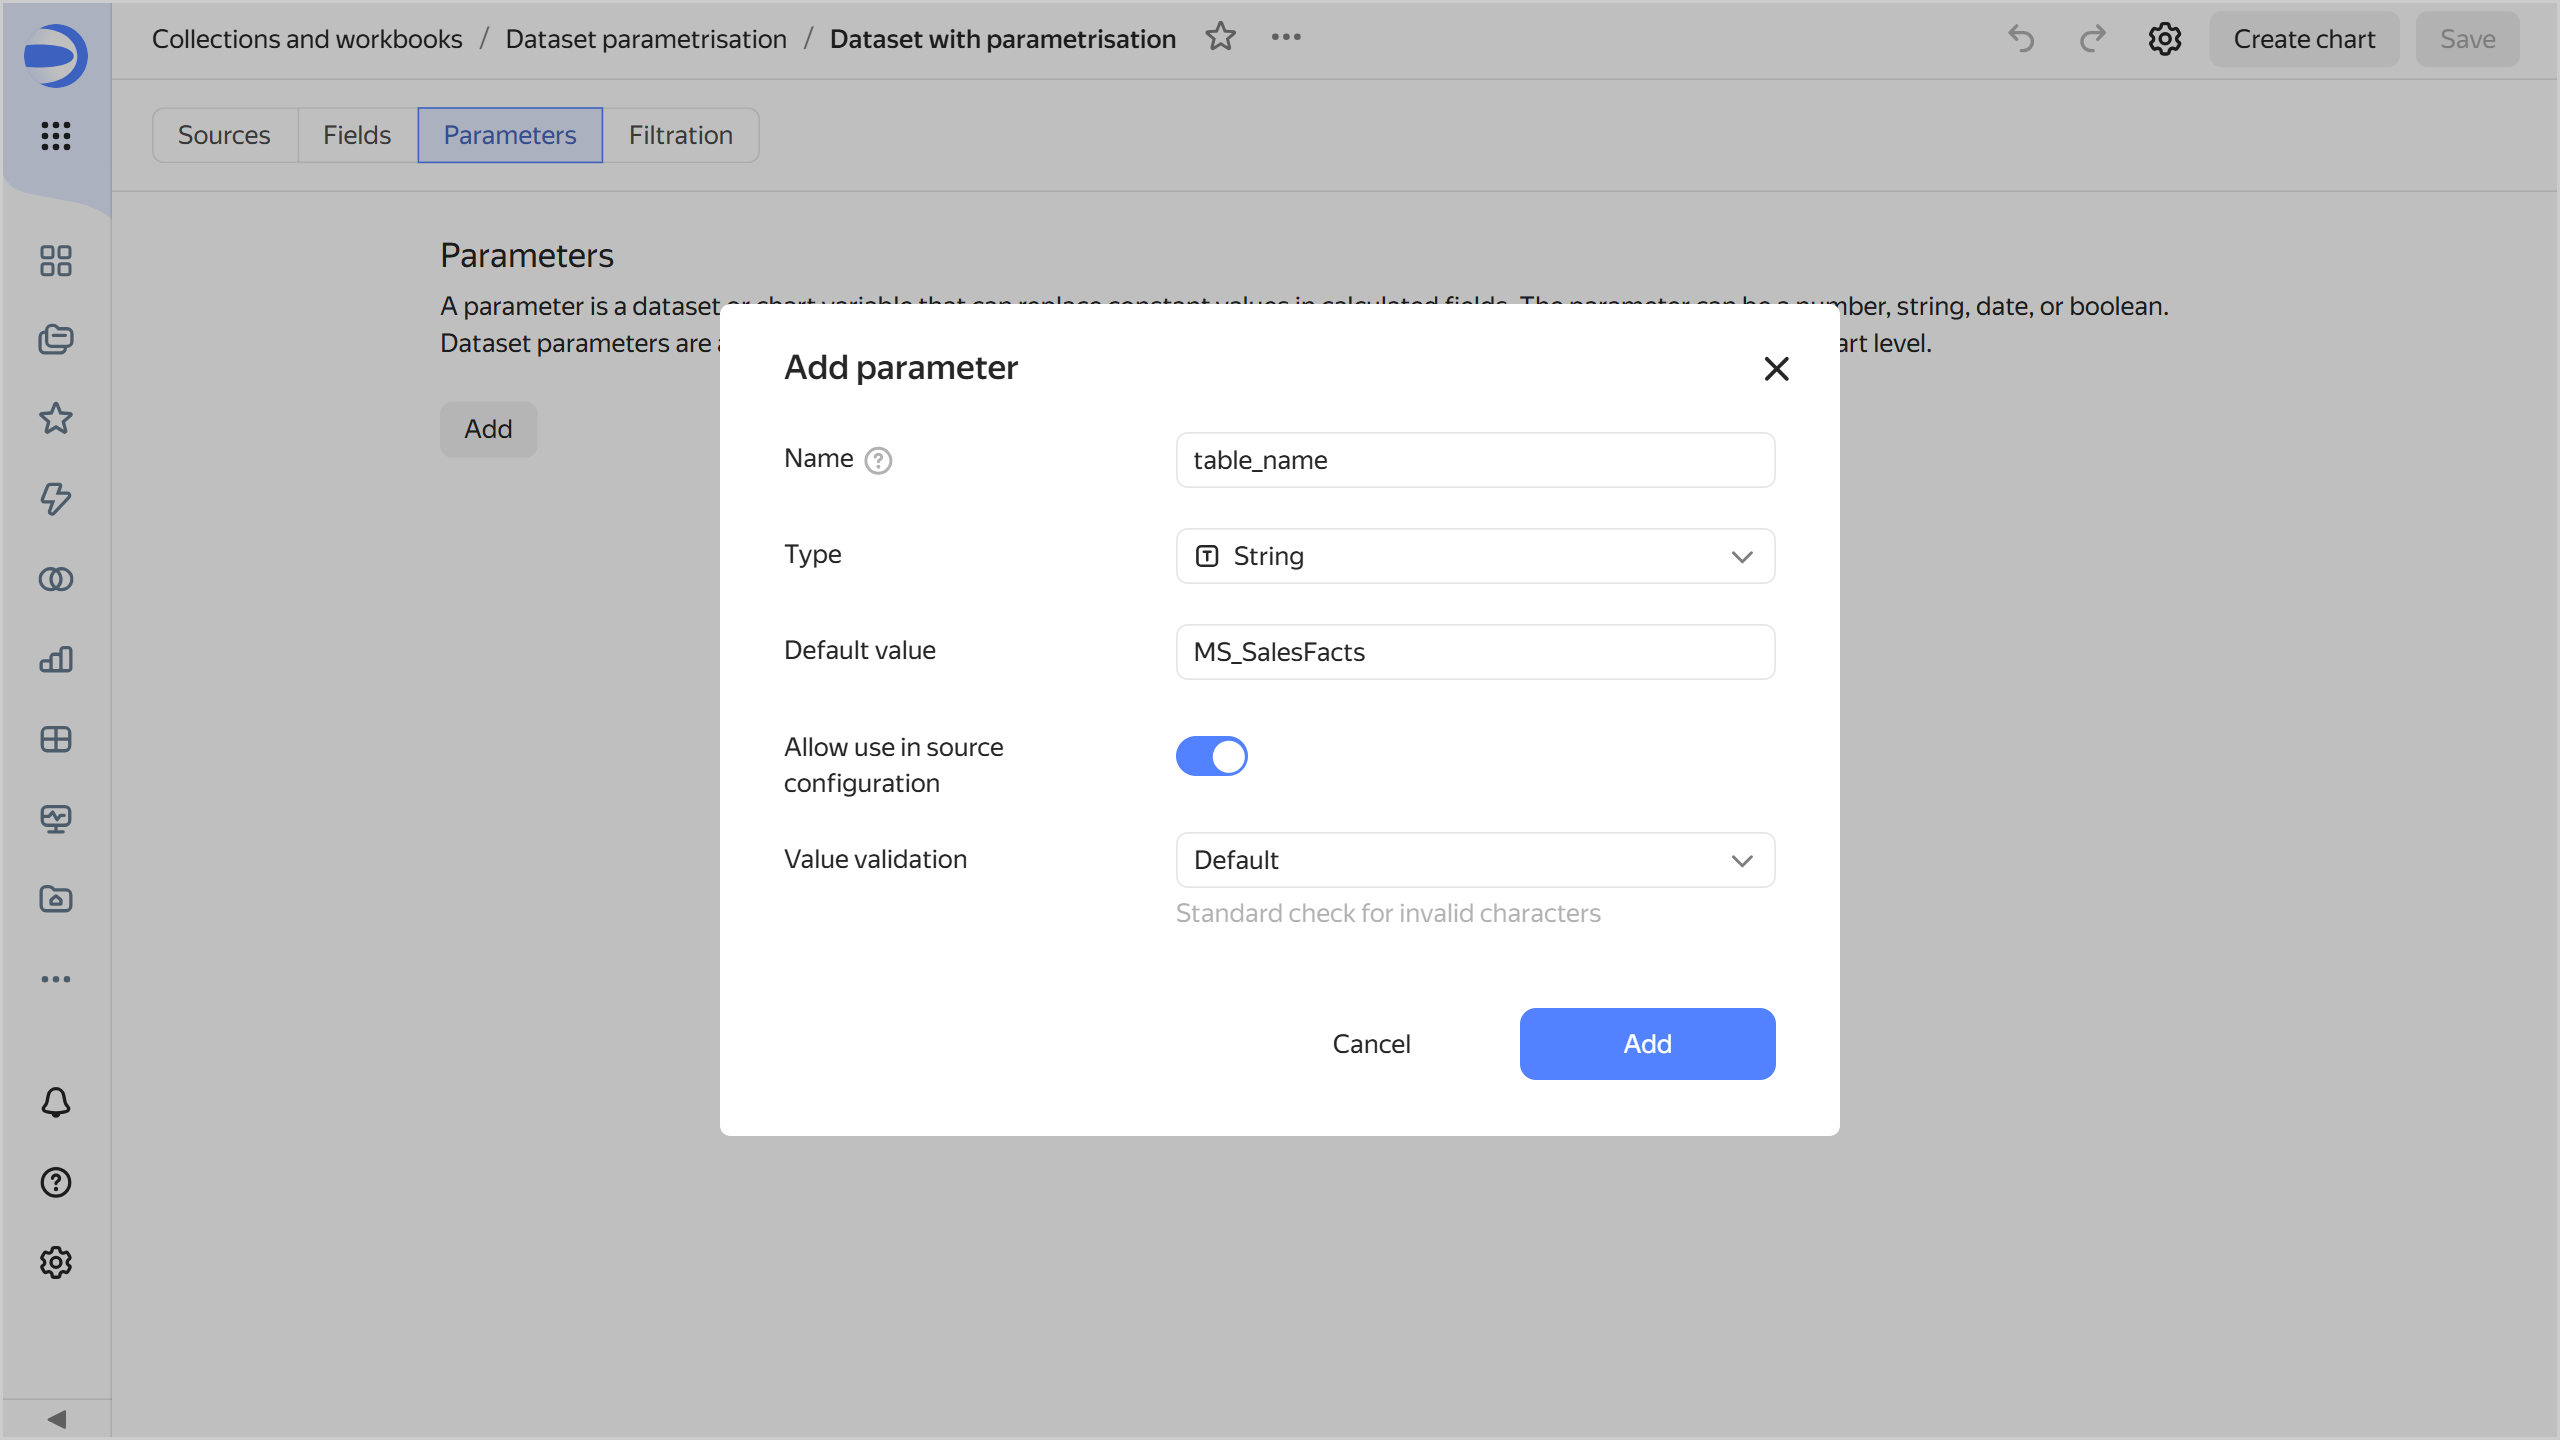This screenshot has height=1440, width=2560.
Task: Click the notifications bell icon
Action: click(56, 1102)
